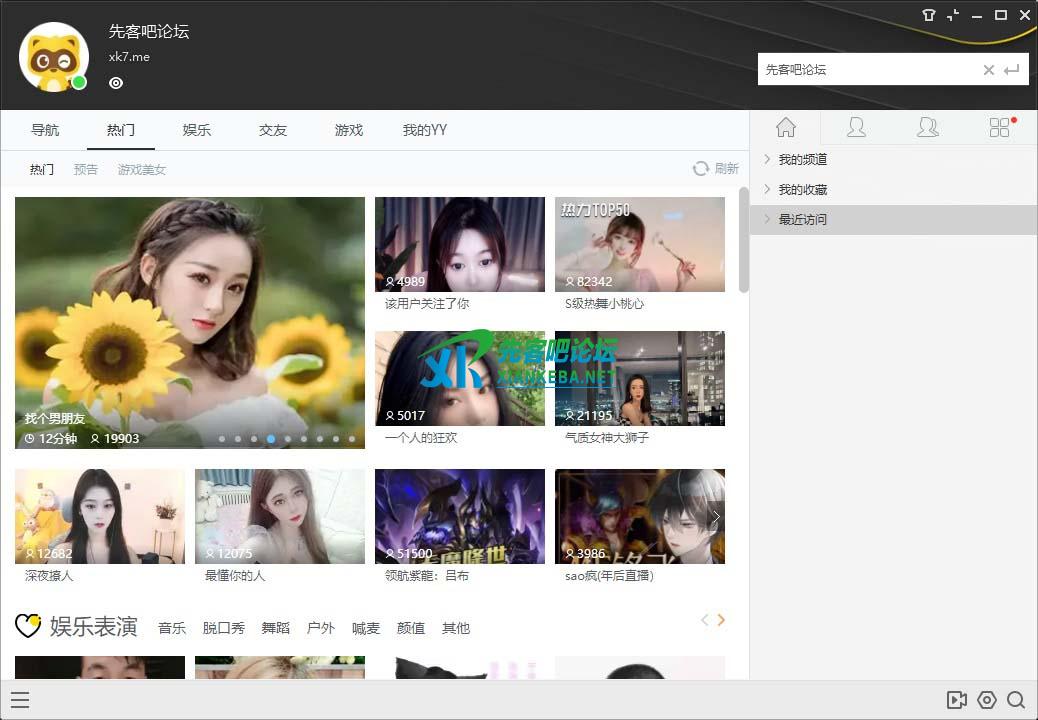Open the skin (shirt) icon in title bar
Viewport: 1038px width, 720px height.
[x=929, y=15]
